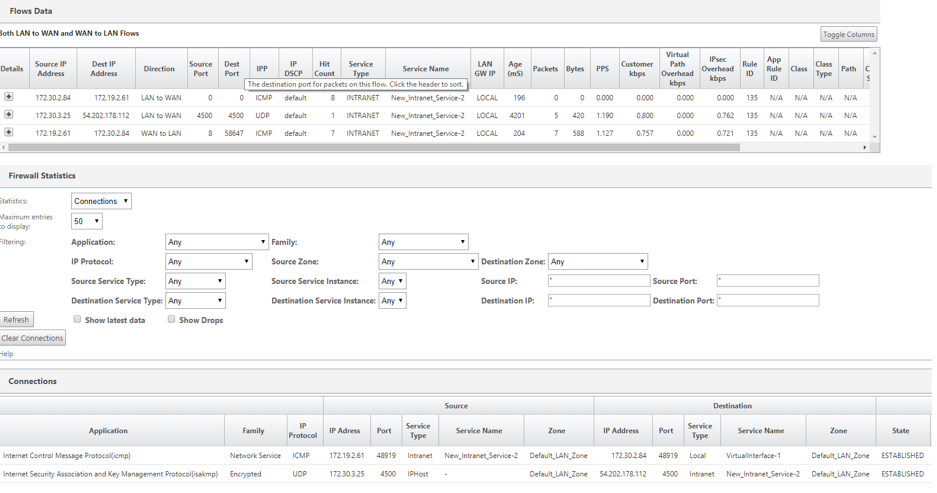Click VirtualInterface-1 destination service name cell
The width and height of the screenshot is (937, 493).
754,455
